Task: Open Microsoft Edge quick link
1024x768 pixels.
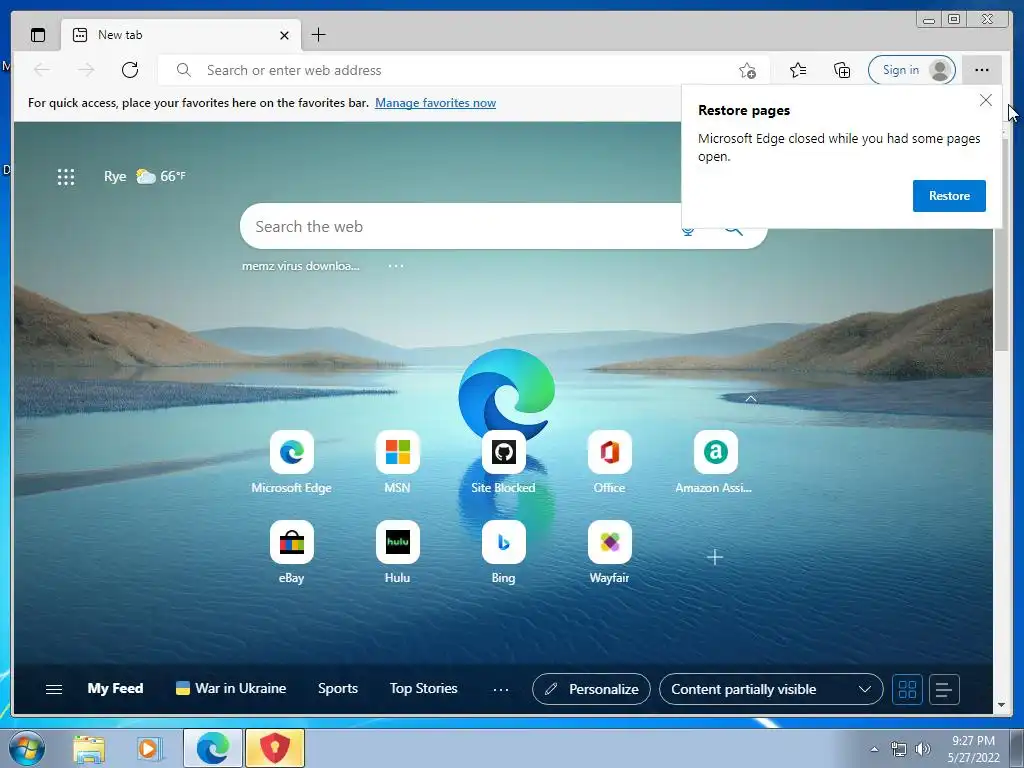Action: (291, 461)
